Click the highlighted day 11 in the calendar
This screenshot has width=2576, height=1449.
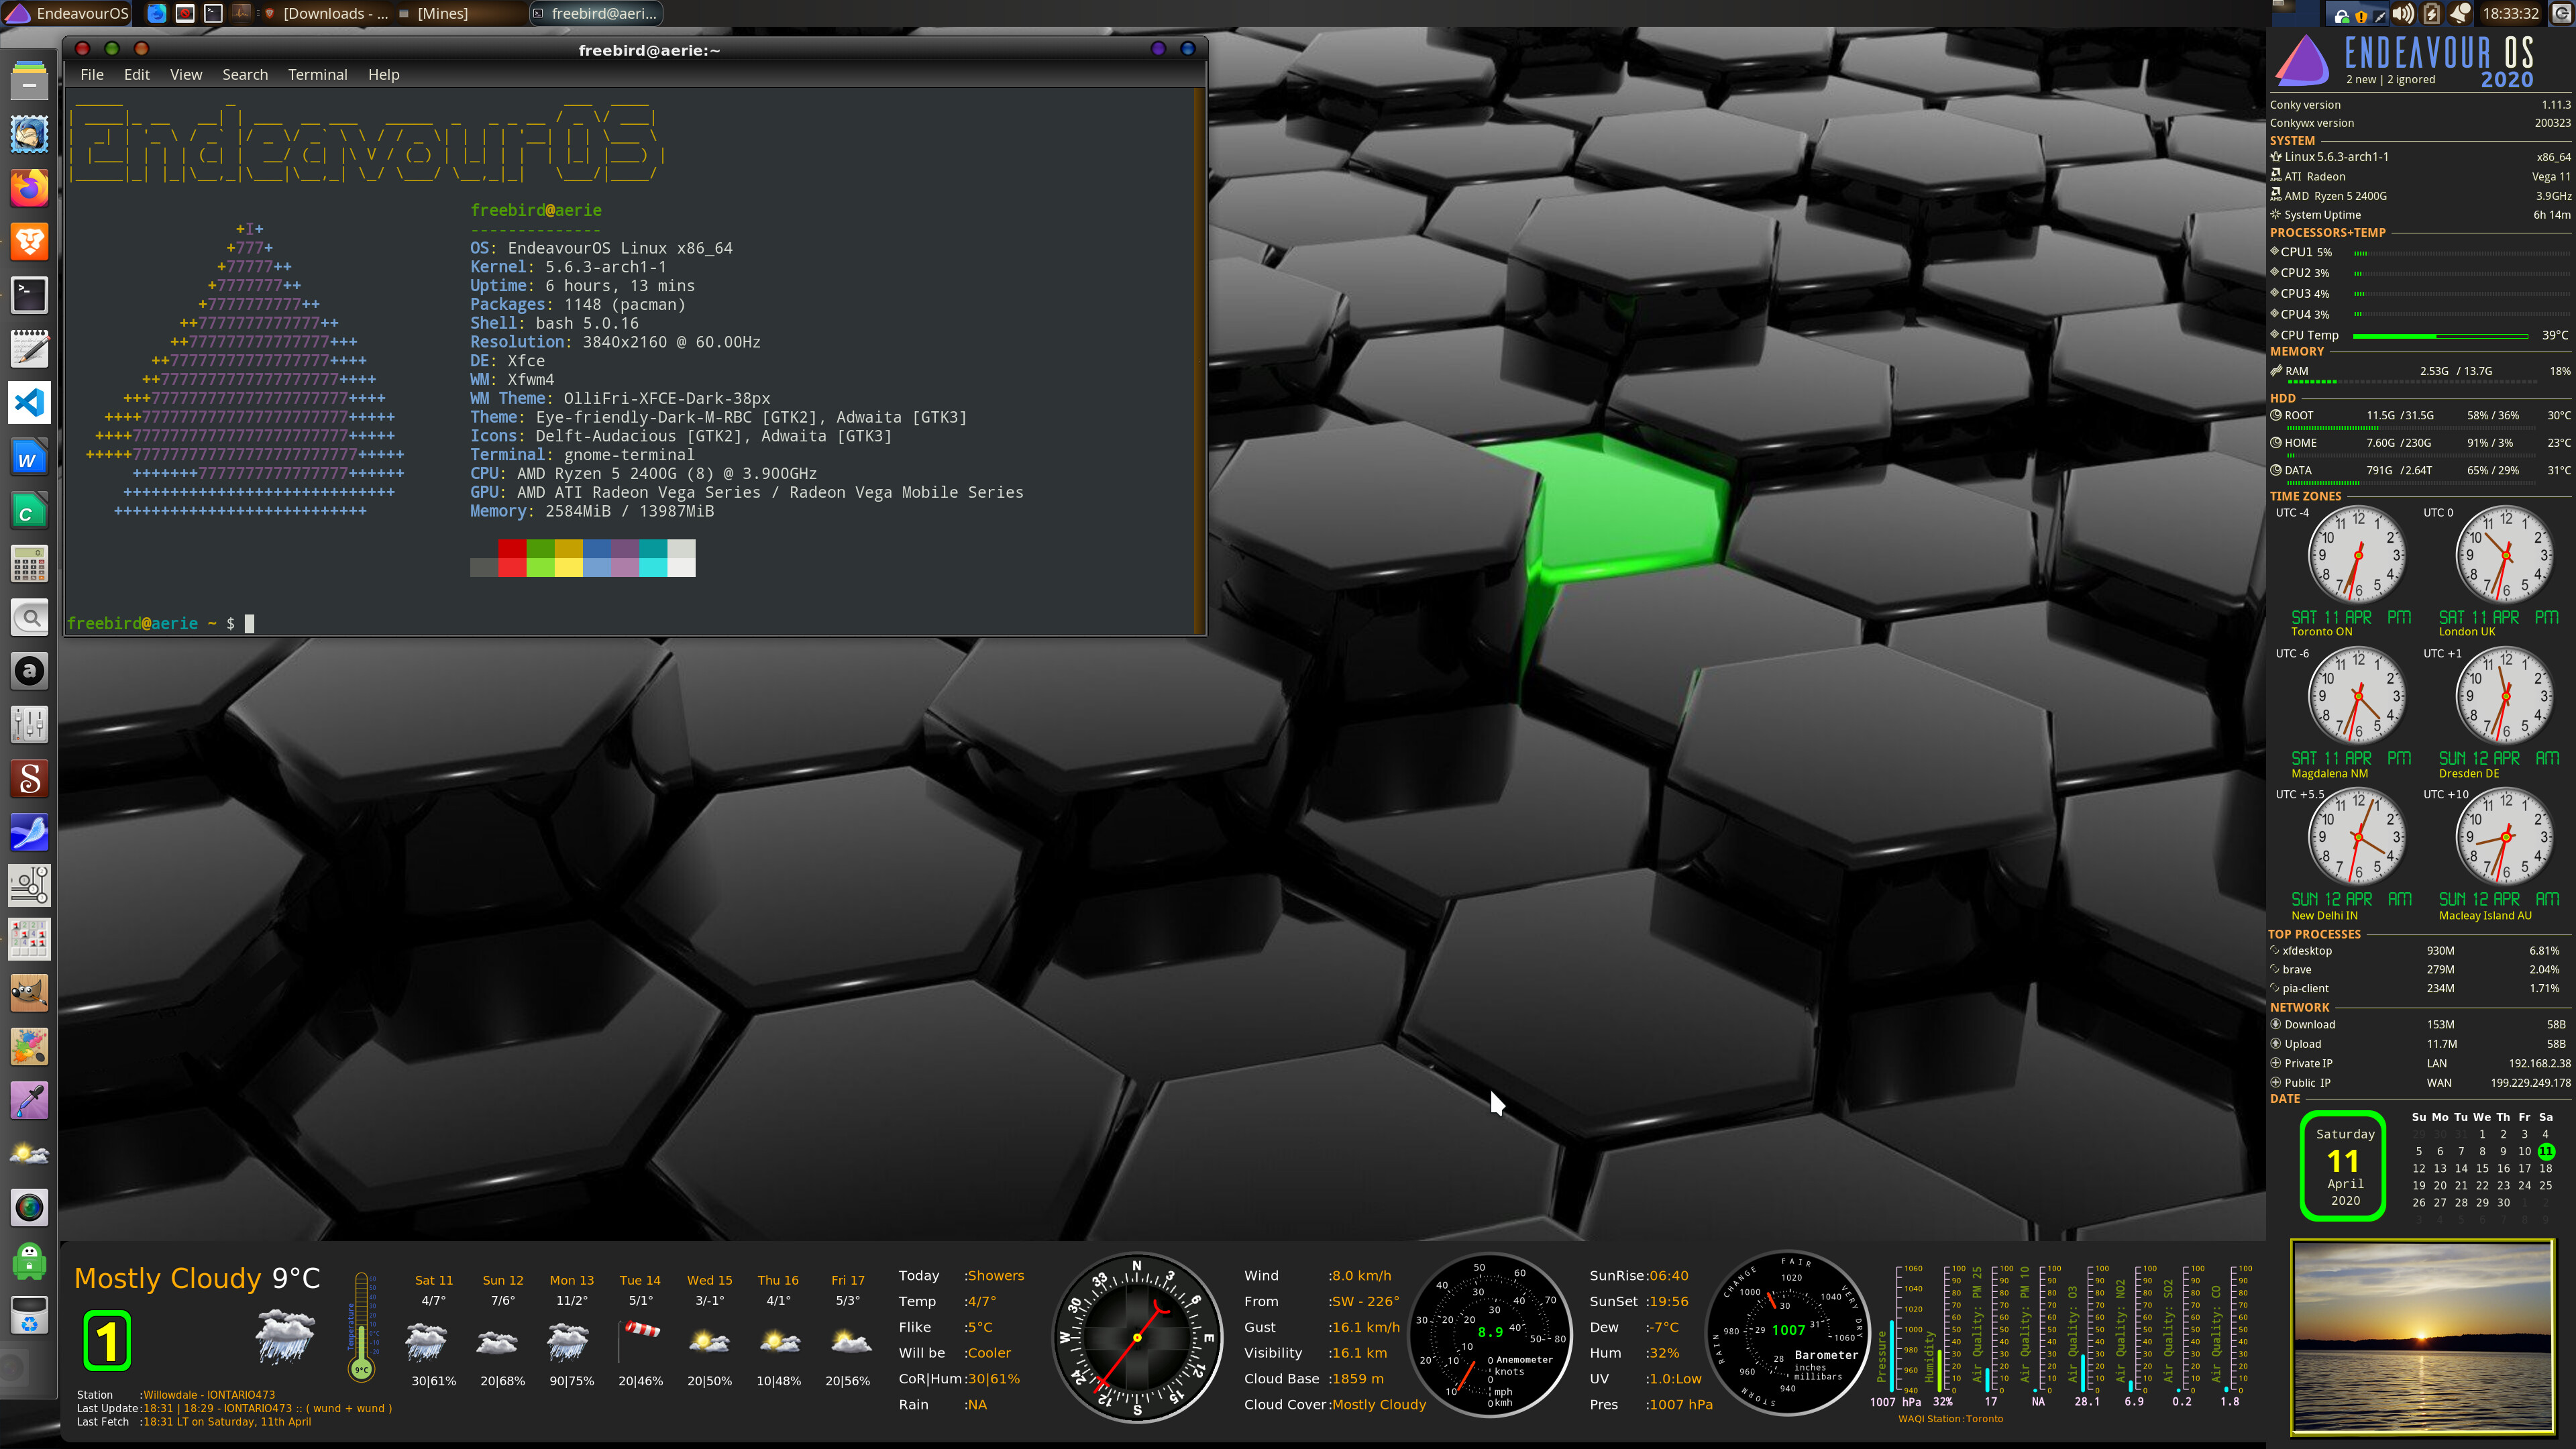point(2545,1151)
